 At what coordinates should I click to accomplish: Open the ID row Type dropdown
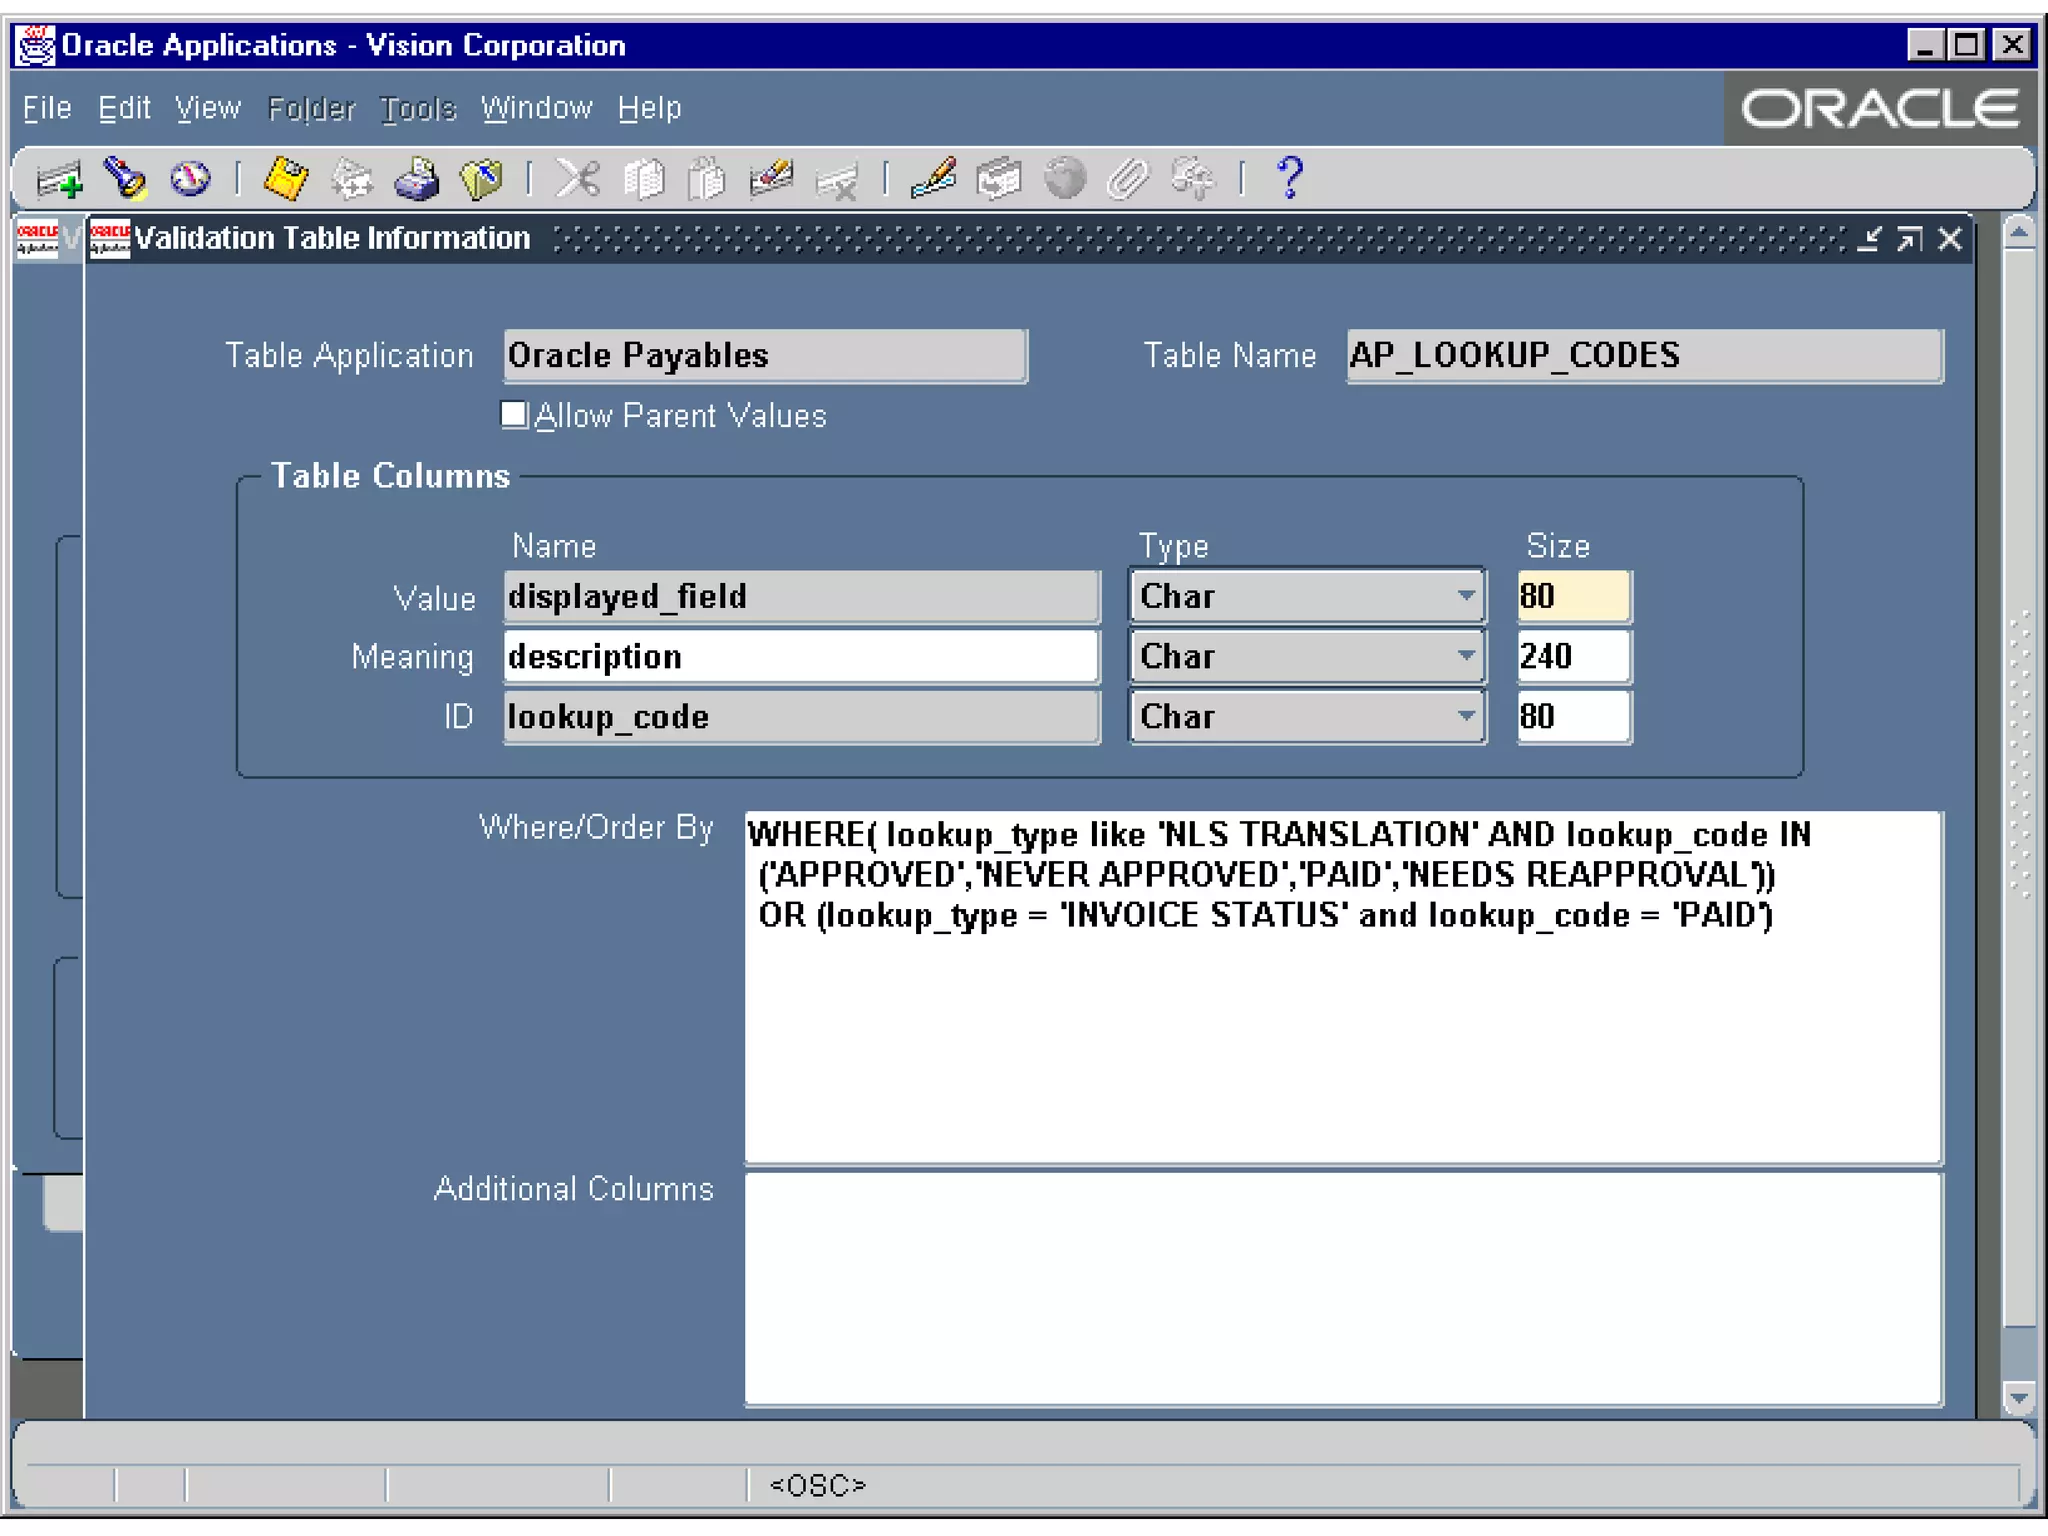(x=1465, y=716)
